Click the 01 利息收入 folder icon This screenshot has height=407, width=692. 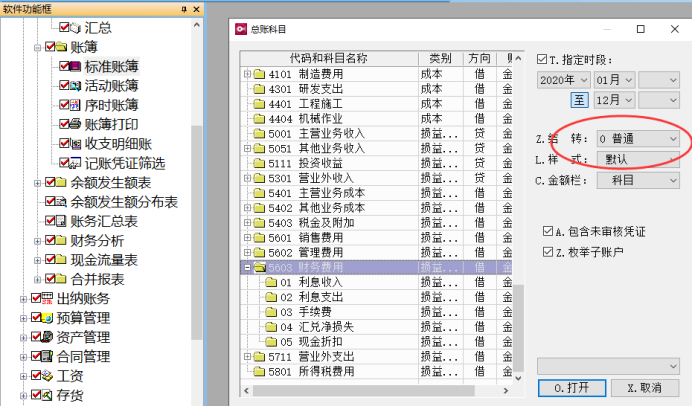(270, 283)
